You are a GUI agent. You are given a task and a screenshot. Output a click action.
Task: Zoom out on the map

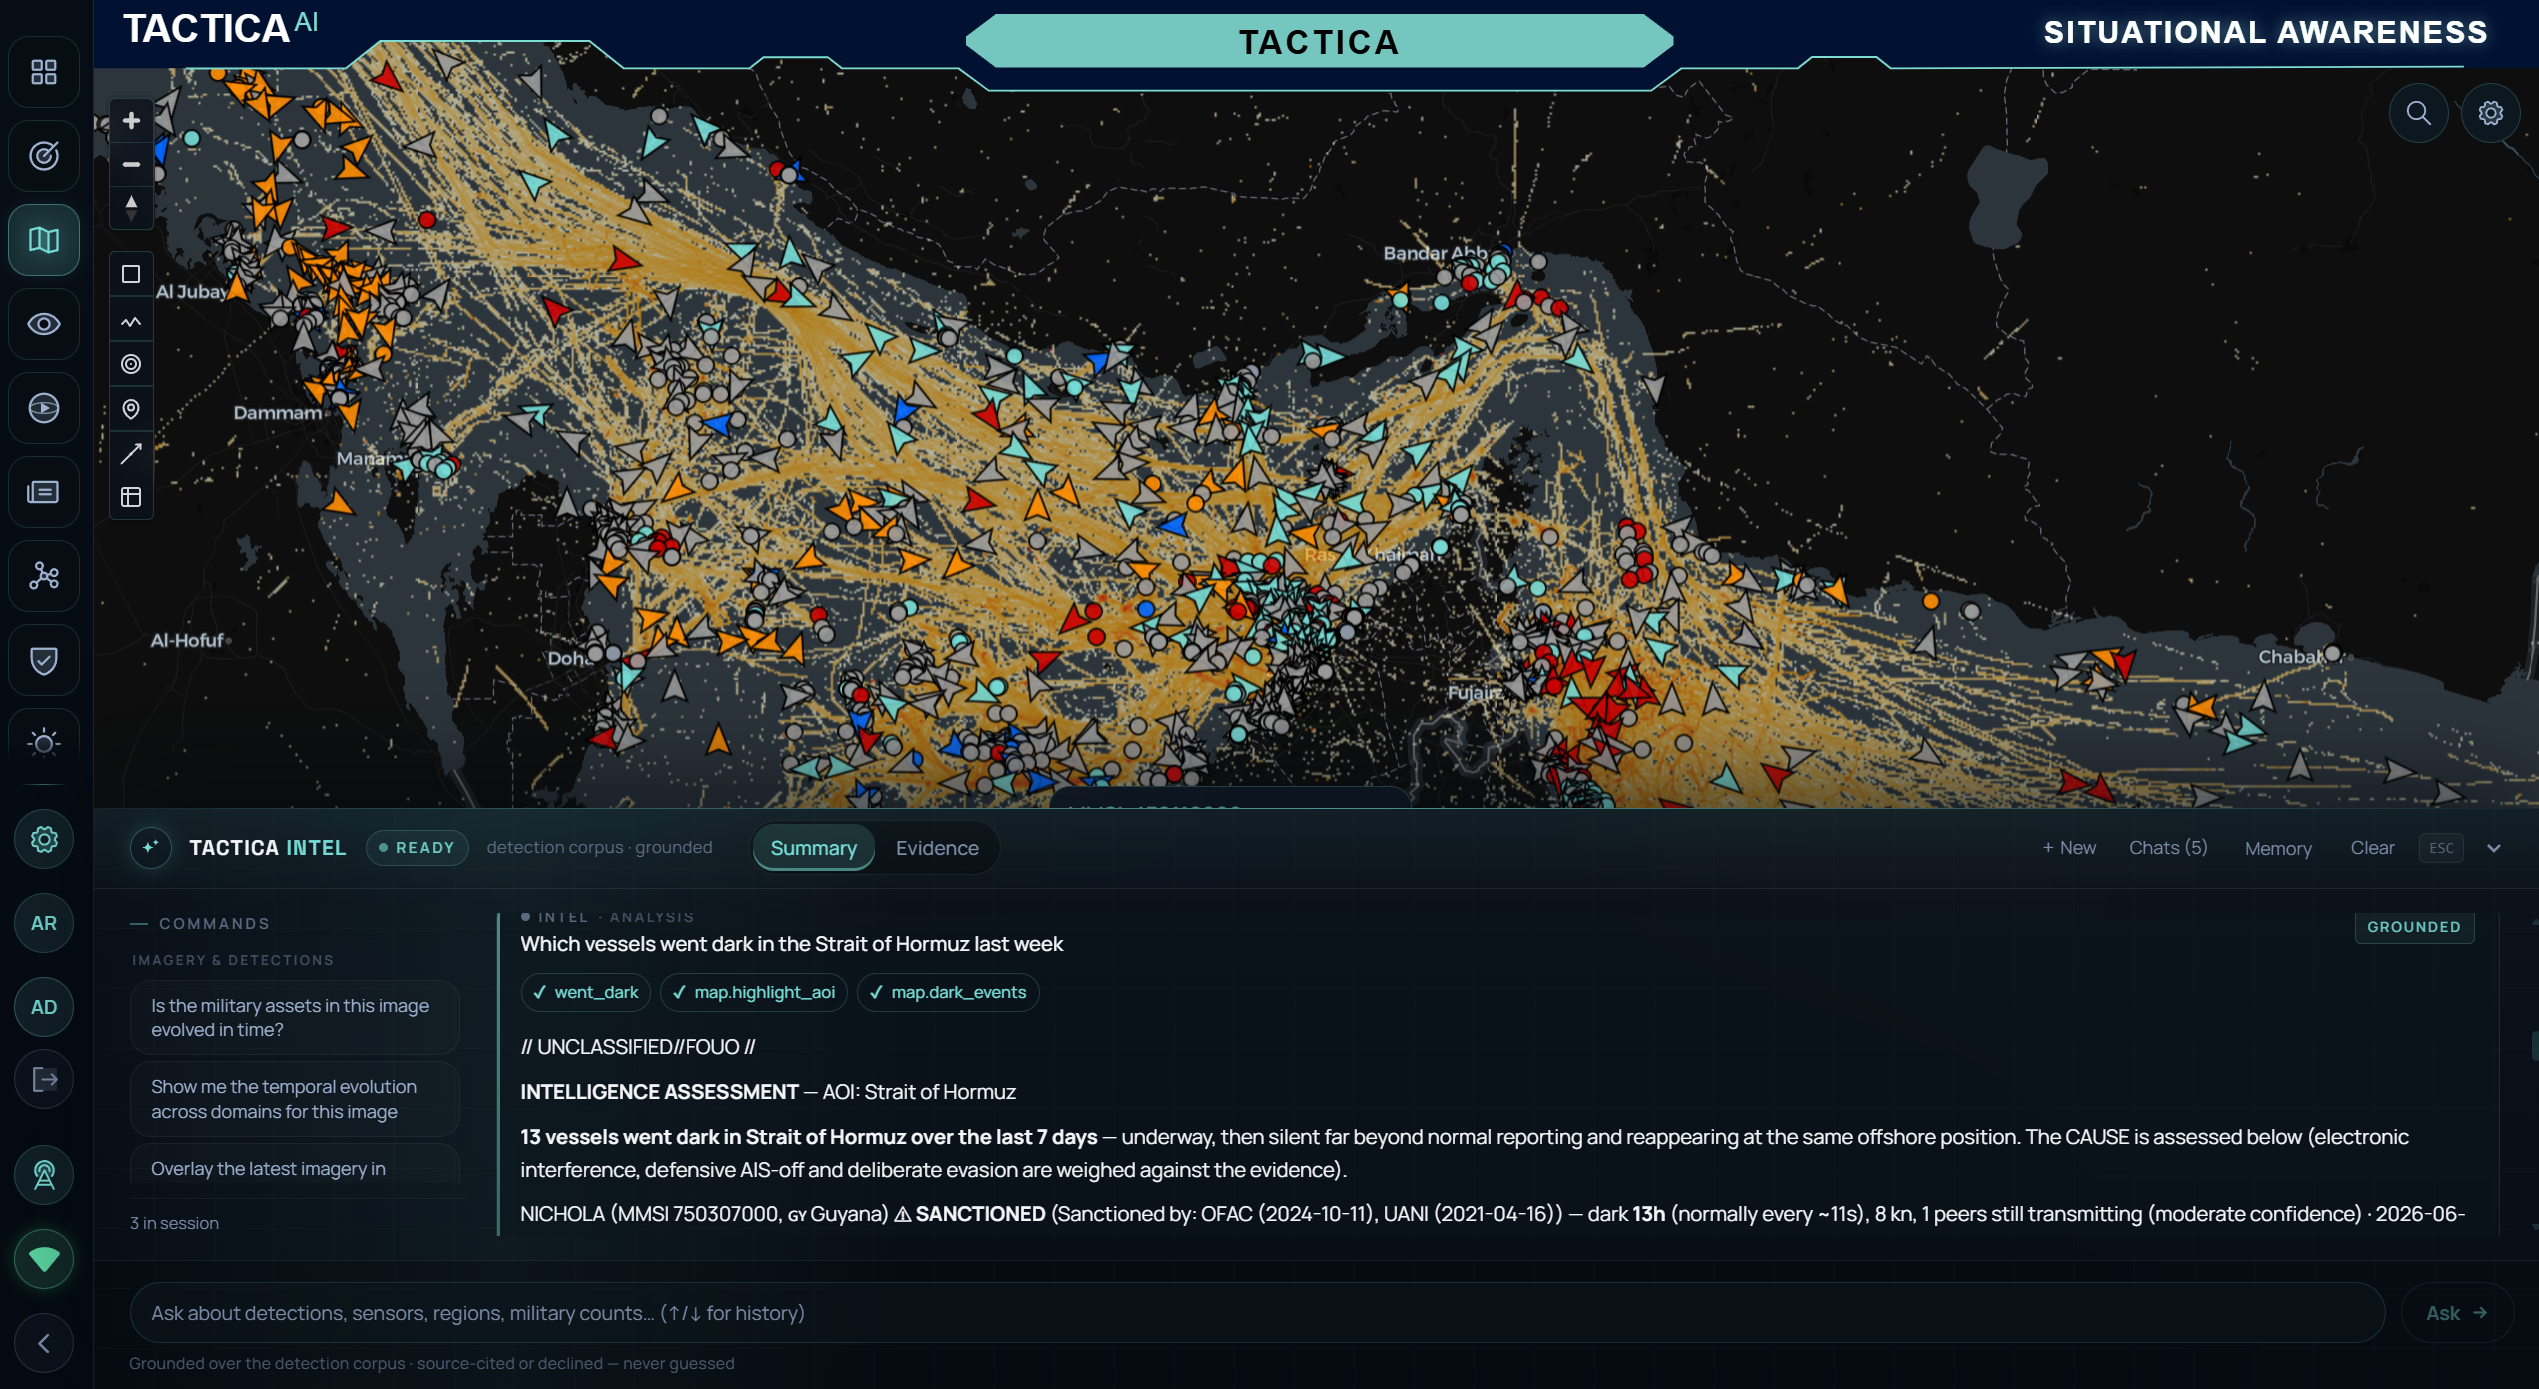point(131,164)
